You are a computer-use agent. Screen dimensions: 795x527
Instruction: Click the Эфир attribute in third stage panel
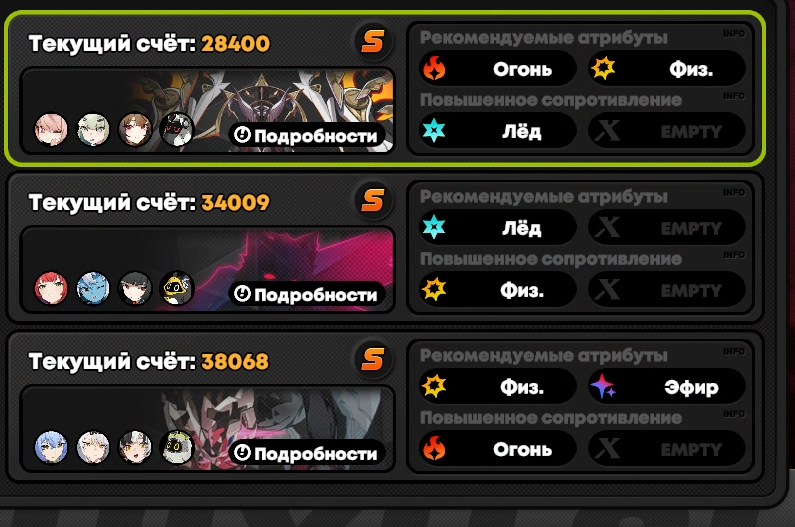point(667,387)
